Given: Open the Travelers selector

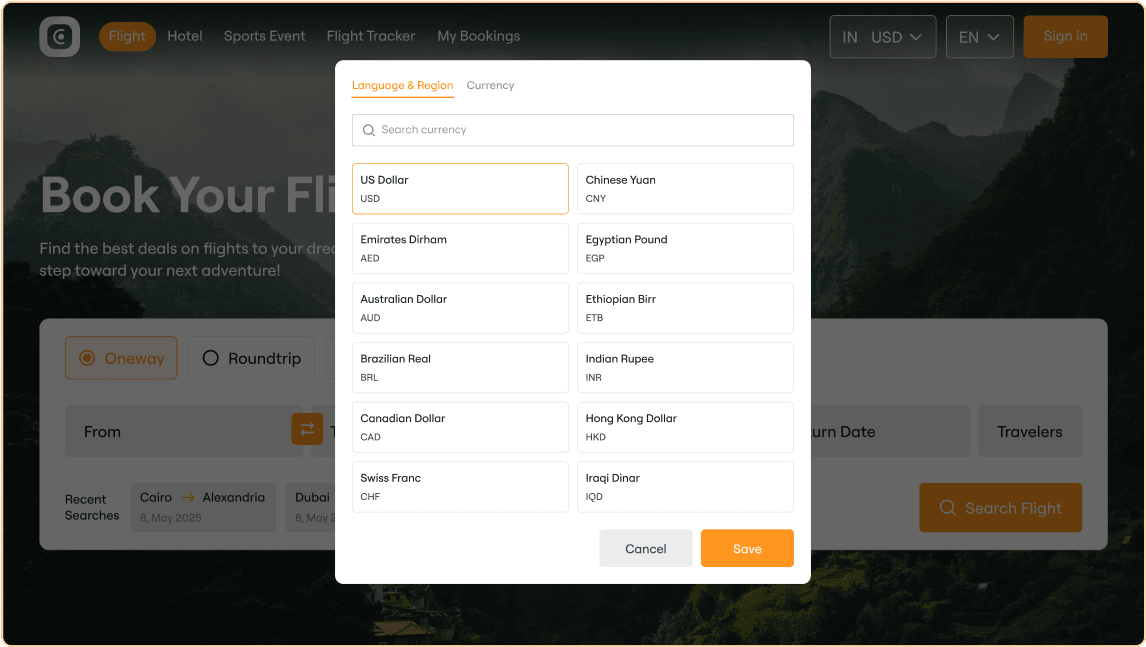Looking at the screenshot, I should tap(1030, 431).
